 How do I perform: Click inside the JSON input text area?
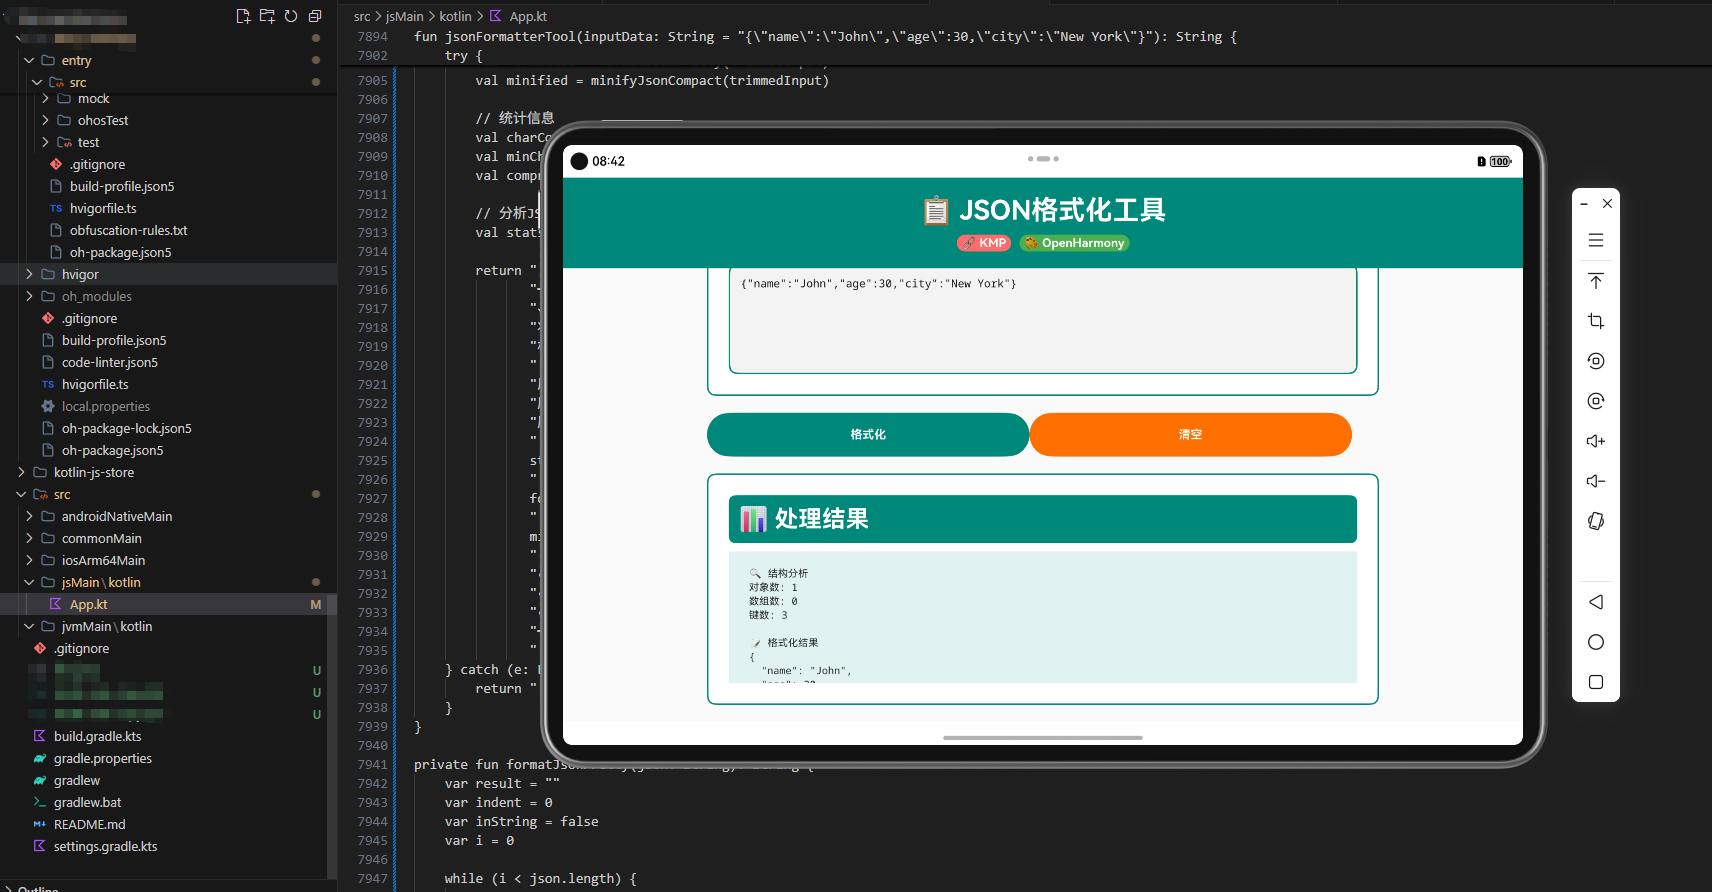(x=1042, y=320)
